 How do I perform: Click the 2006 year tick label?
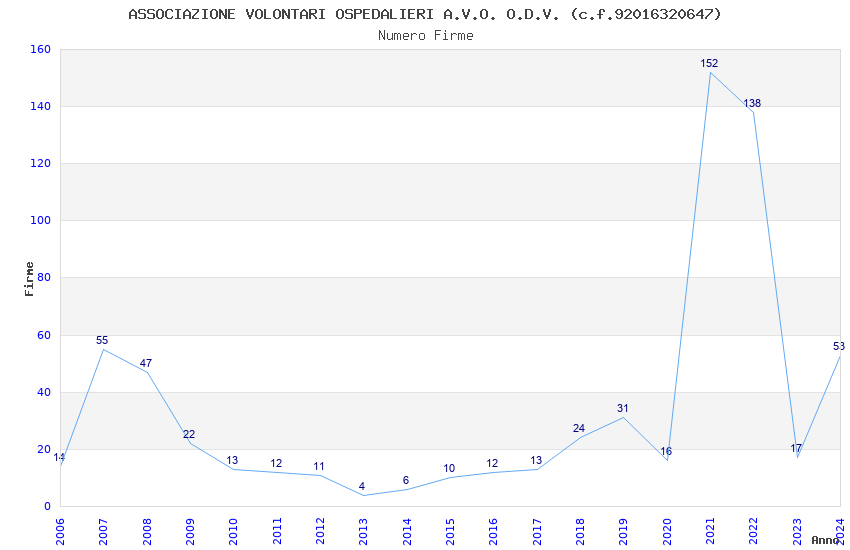click(60, 532)
